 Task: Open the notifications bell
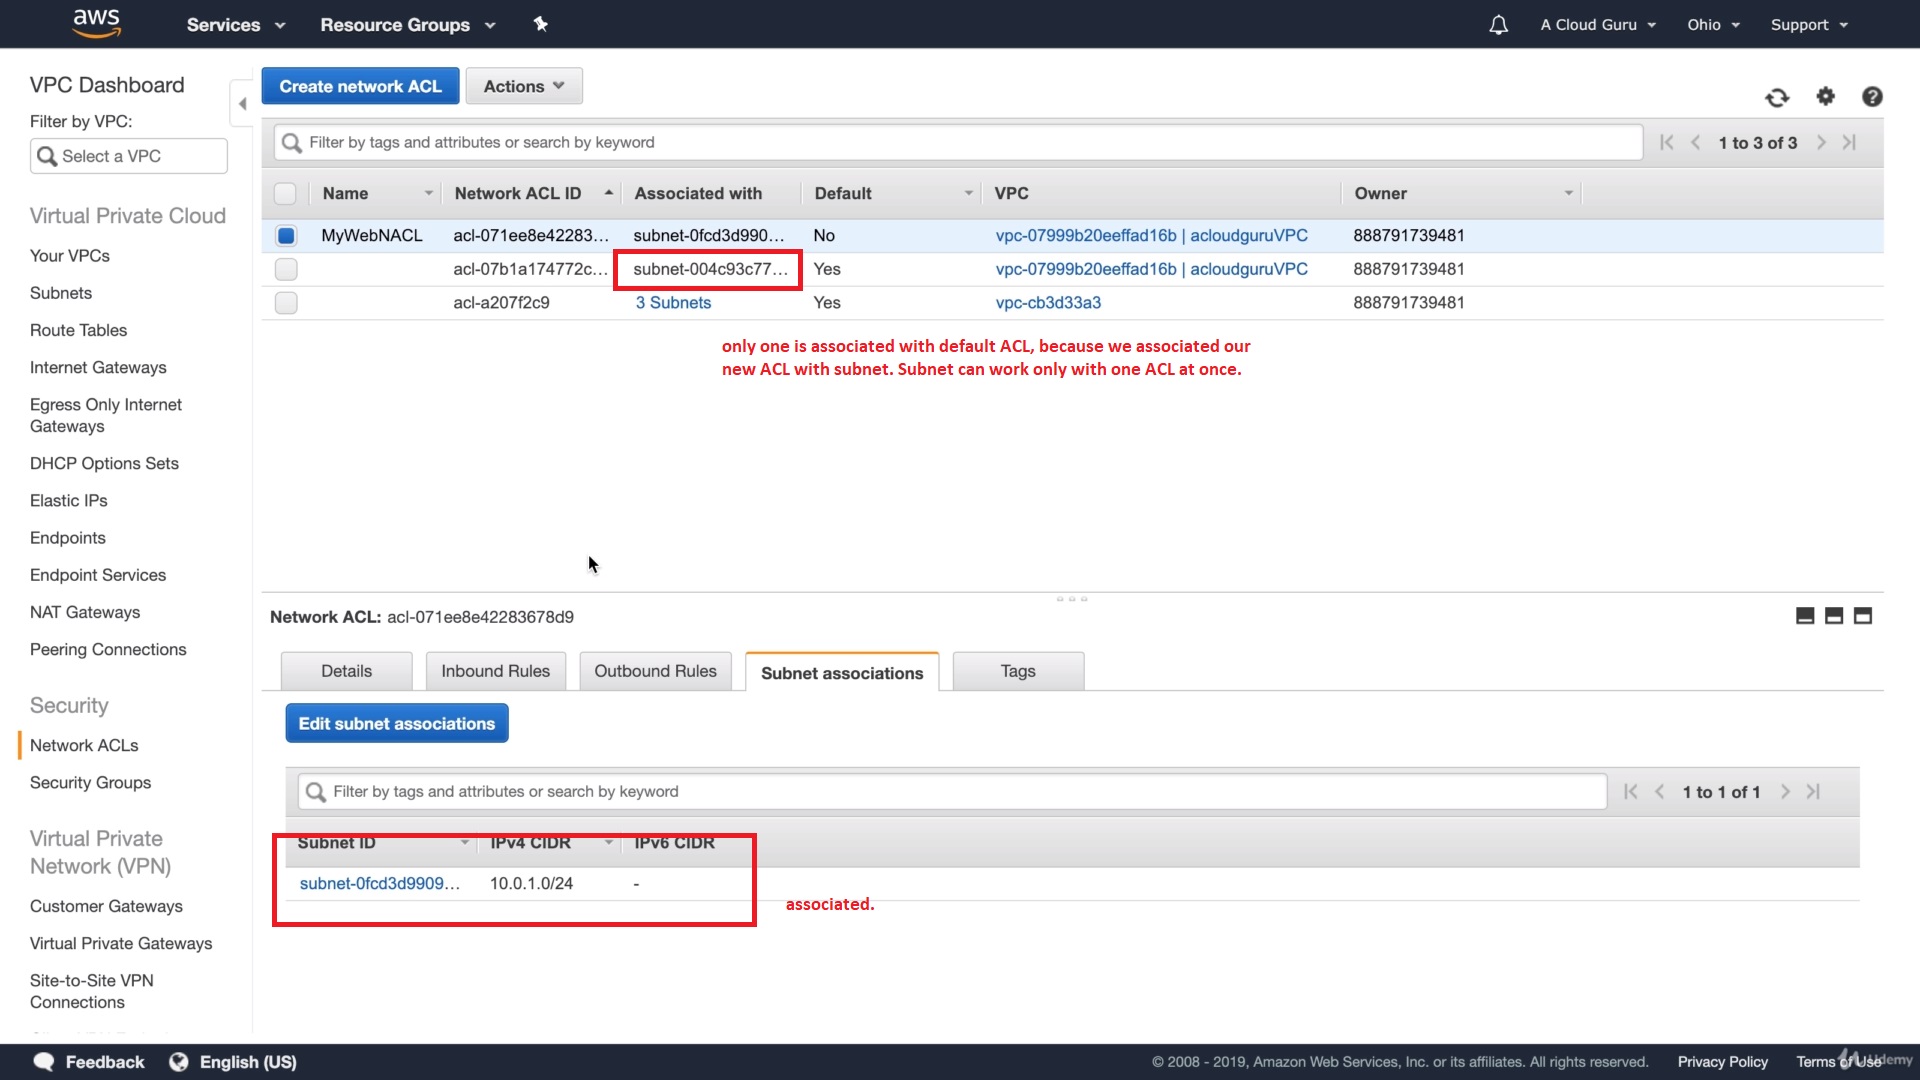point(1498,25)
